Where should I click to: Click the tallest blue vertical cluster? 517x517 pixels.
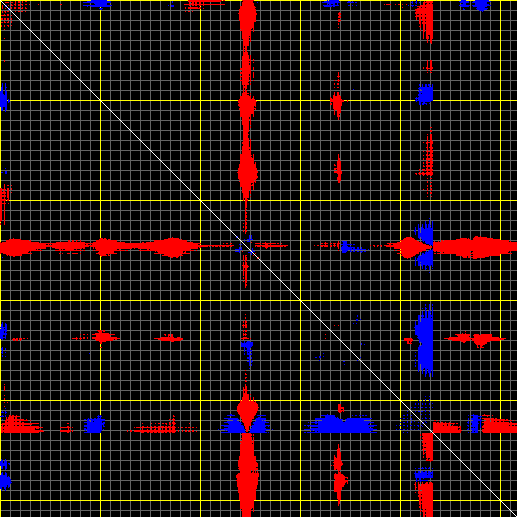click(x=425, y=340)
